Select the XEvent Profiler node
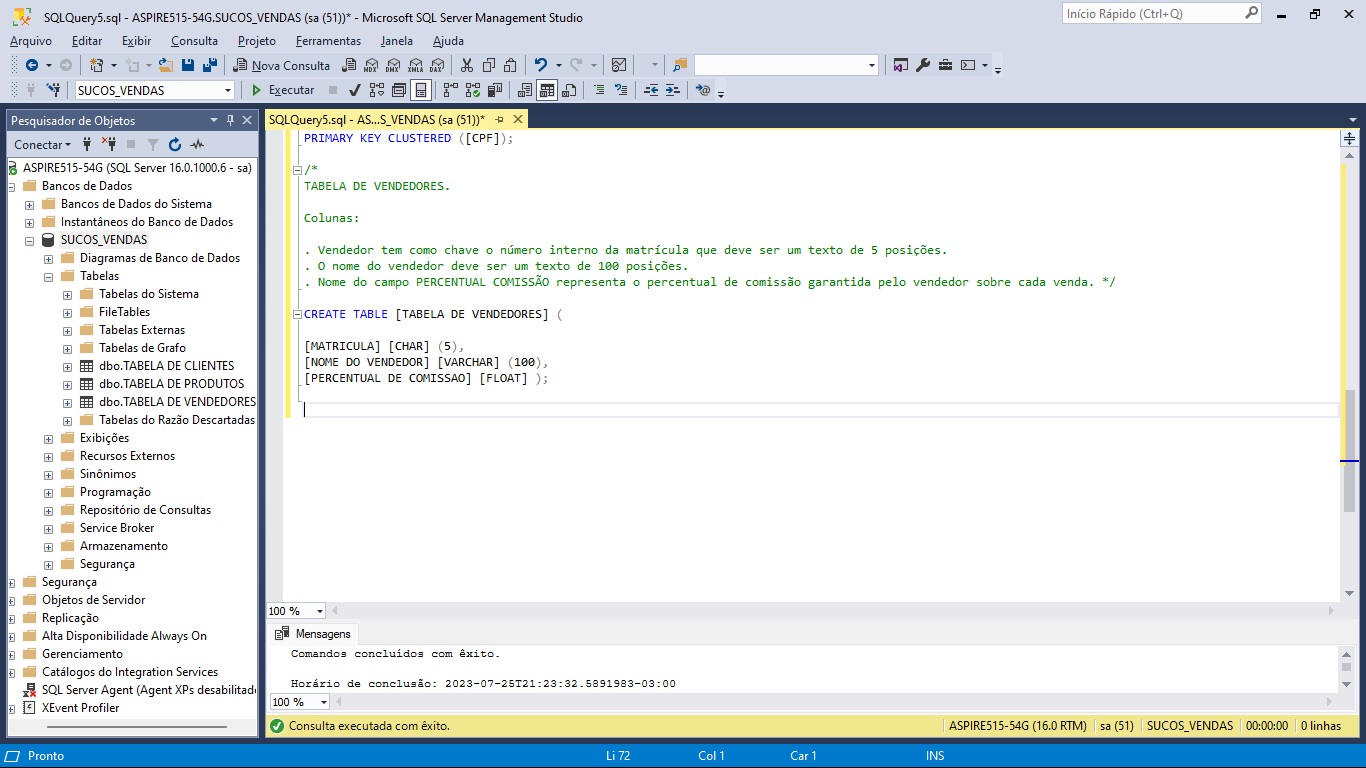 pyautogui.click(x=80, y=708)
